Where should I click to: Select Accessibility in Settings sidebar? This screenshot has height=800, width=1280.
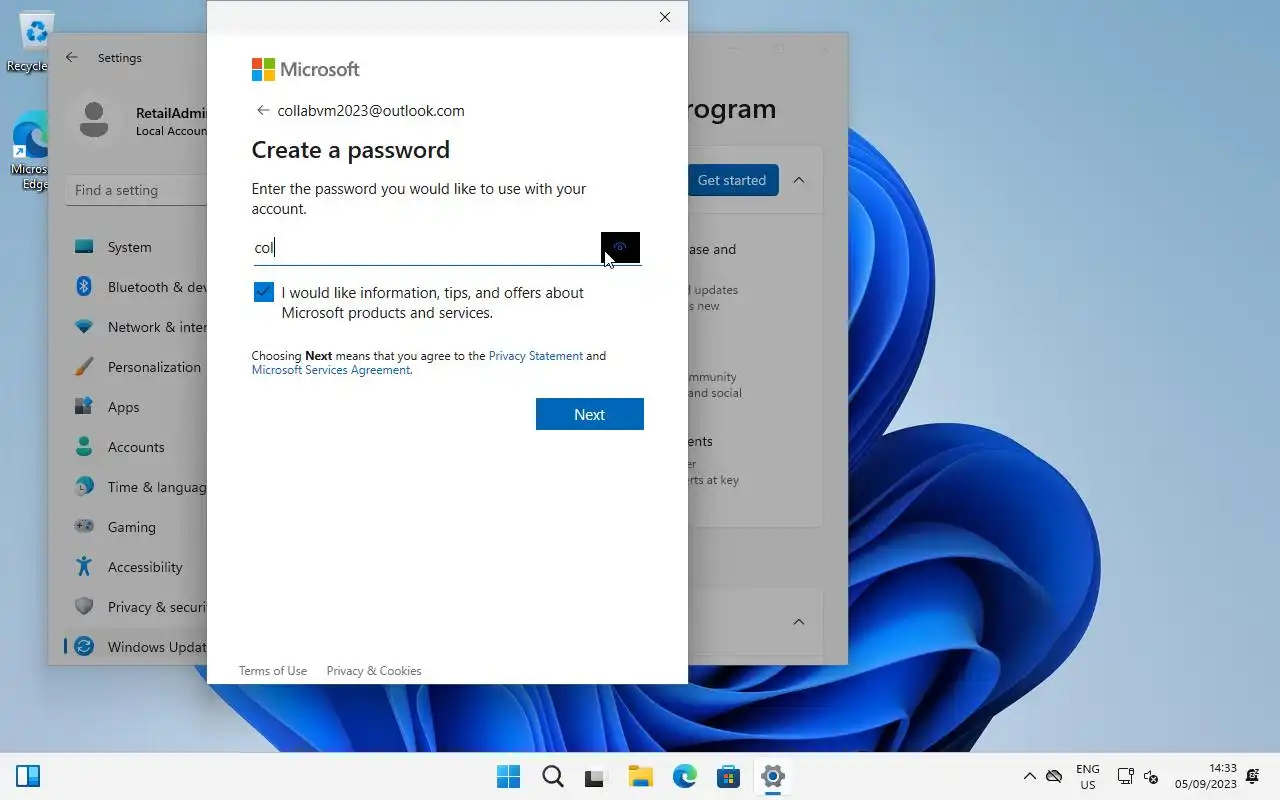point(135,567)
